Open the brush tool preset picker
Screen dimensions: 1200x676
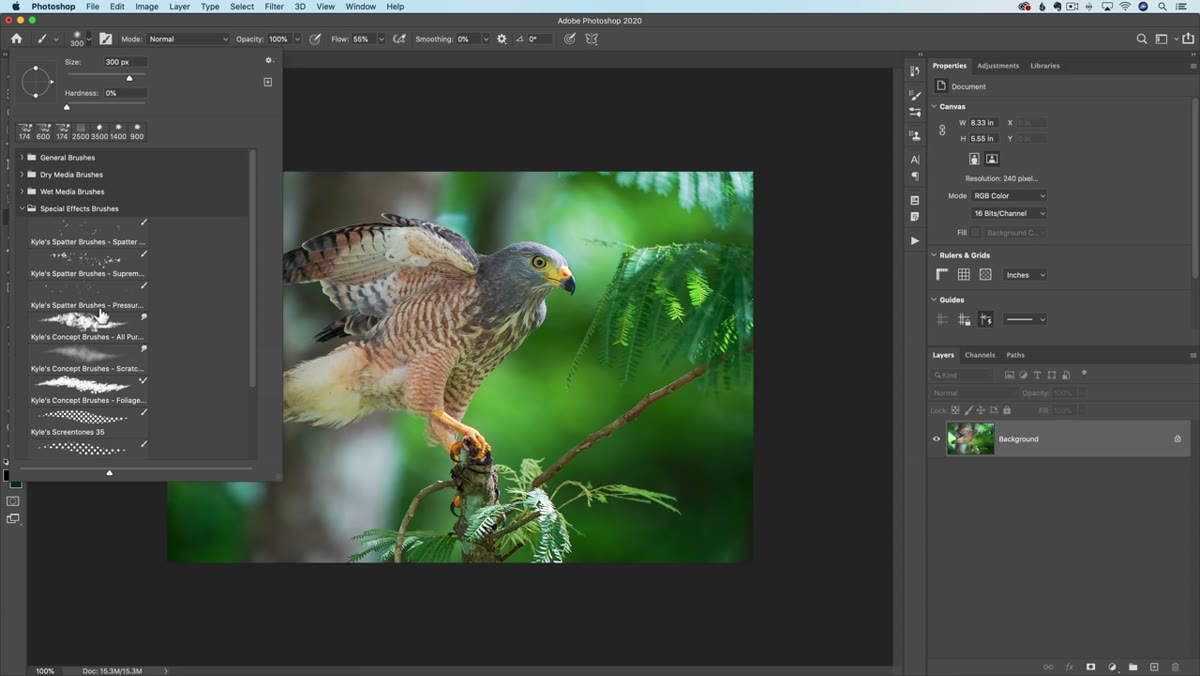tap(47, 39)
